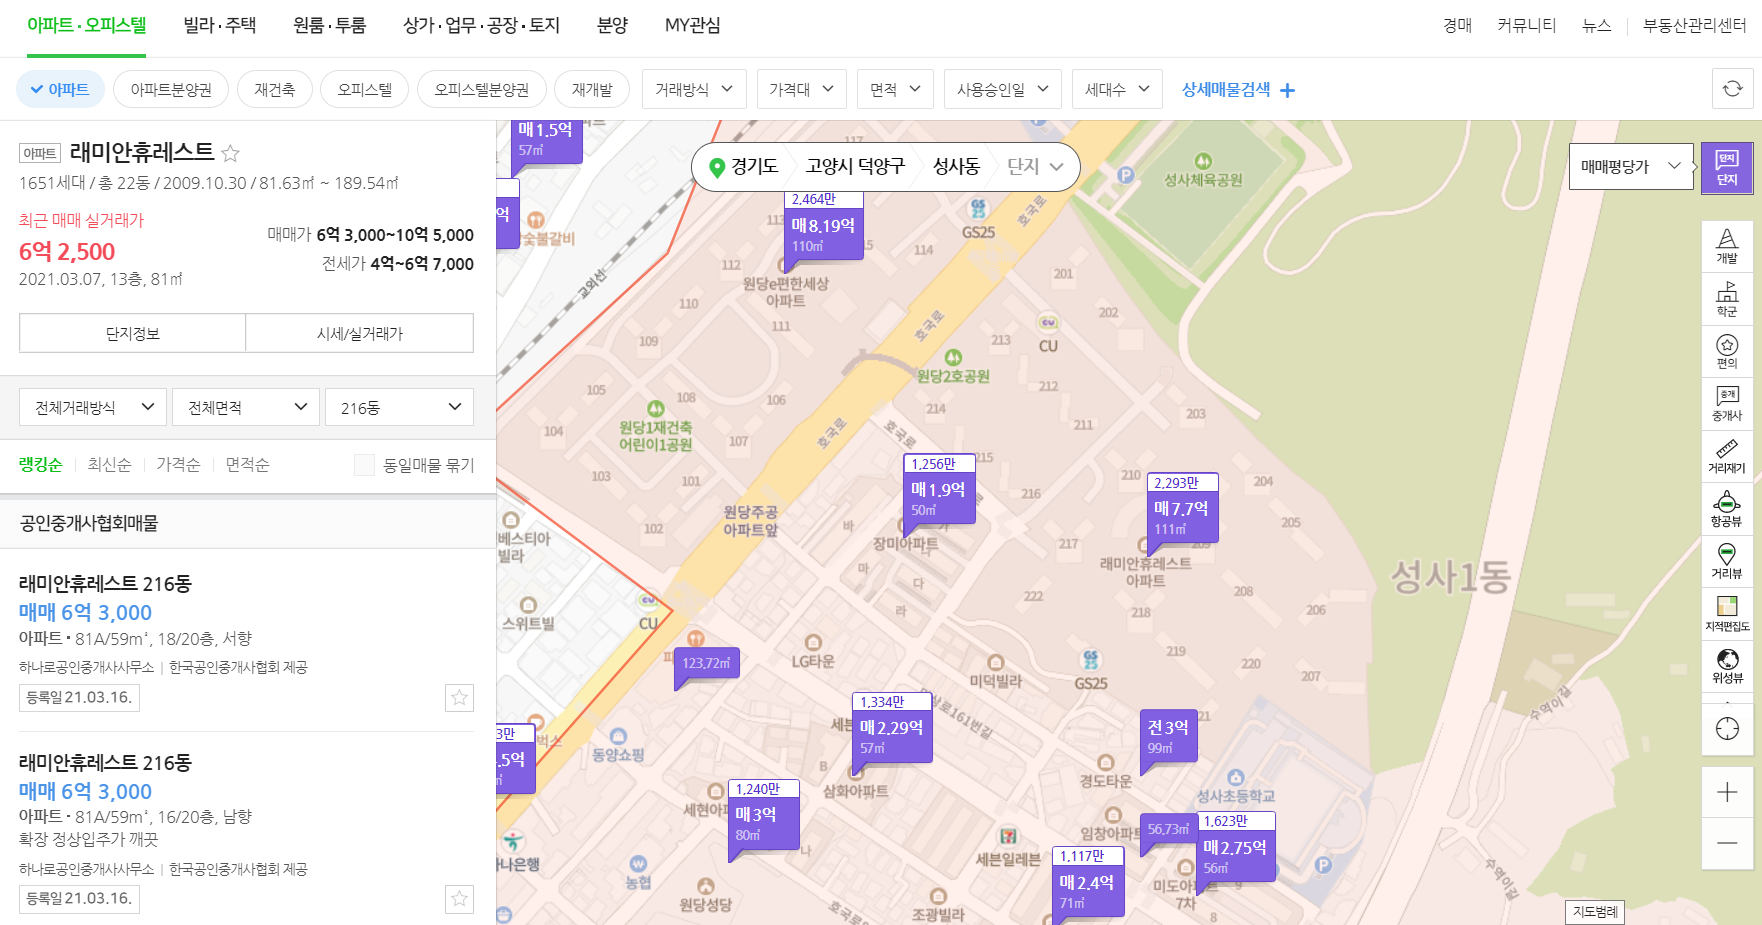Sort listings by 가격순
This screenshot has height=925, width=1762.
pos(178,465)
